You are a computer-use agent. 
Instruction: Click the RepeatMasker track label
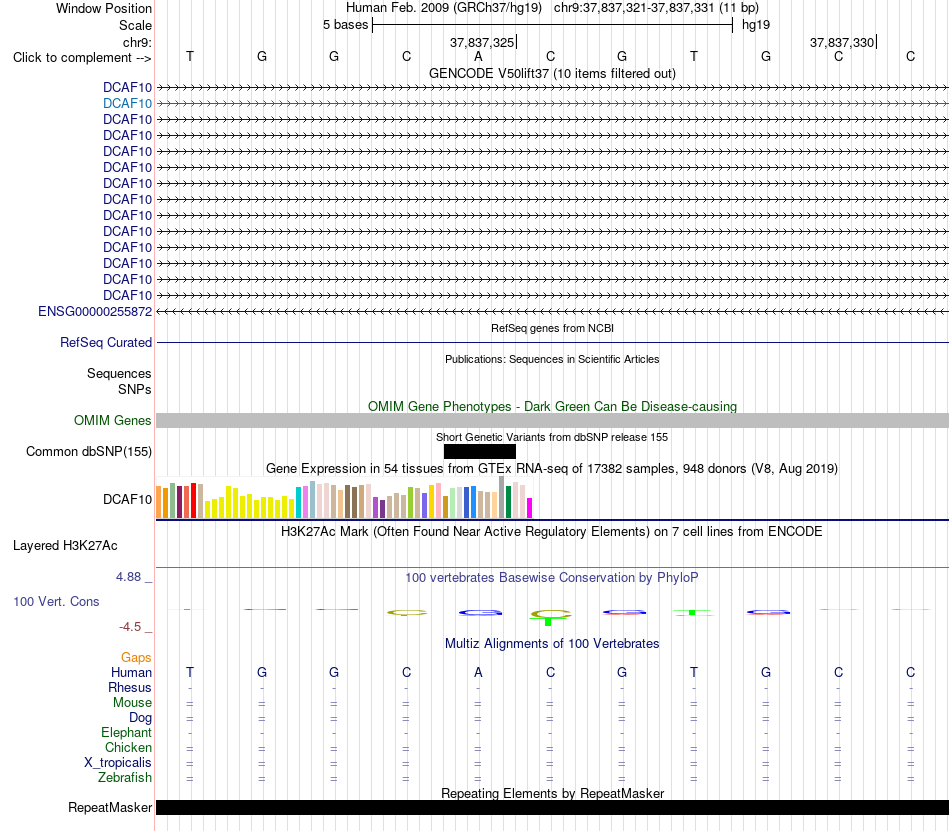pos(110,808)
